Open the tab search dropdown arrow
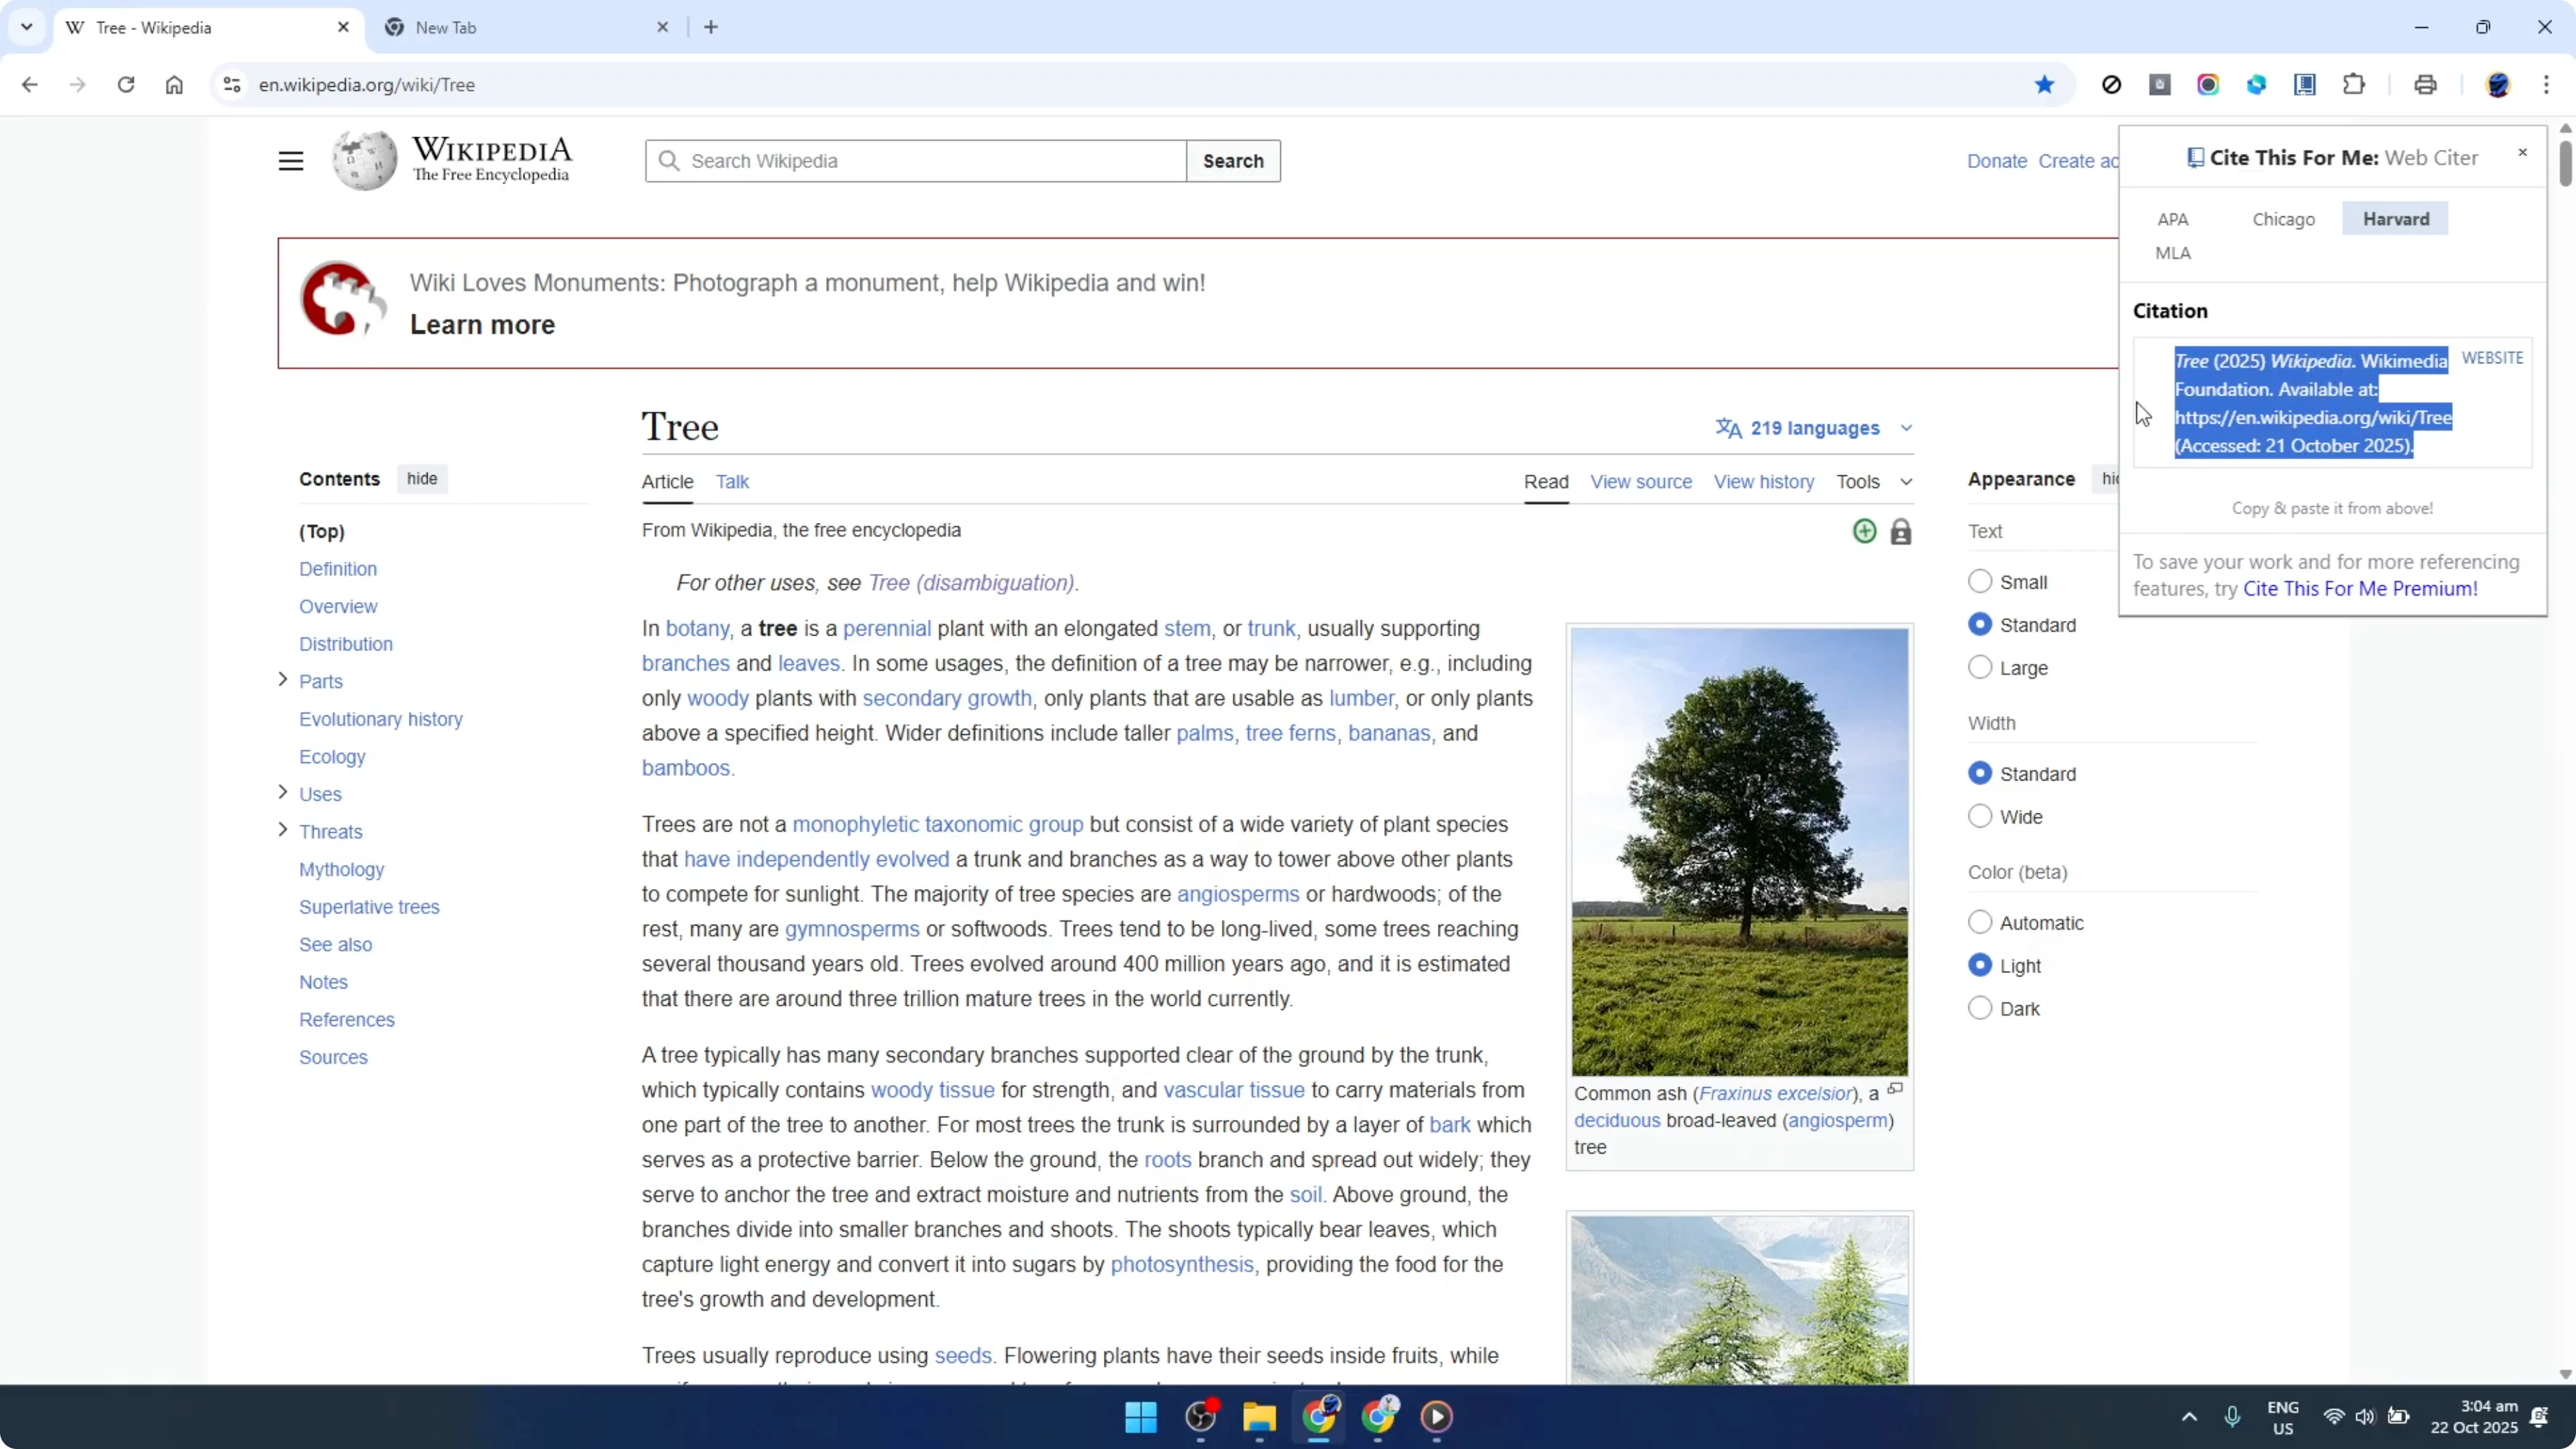This screenshot has width=2576, height=1449. click(27, 27)
